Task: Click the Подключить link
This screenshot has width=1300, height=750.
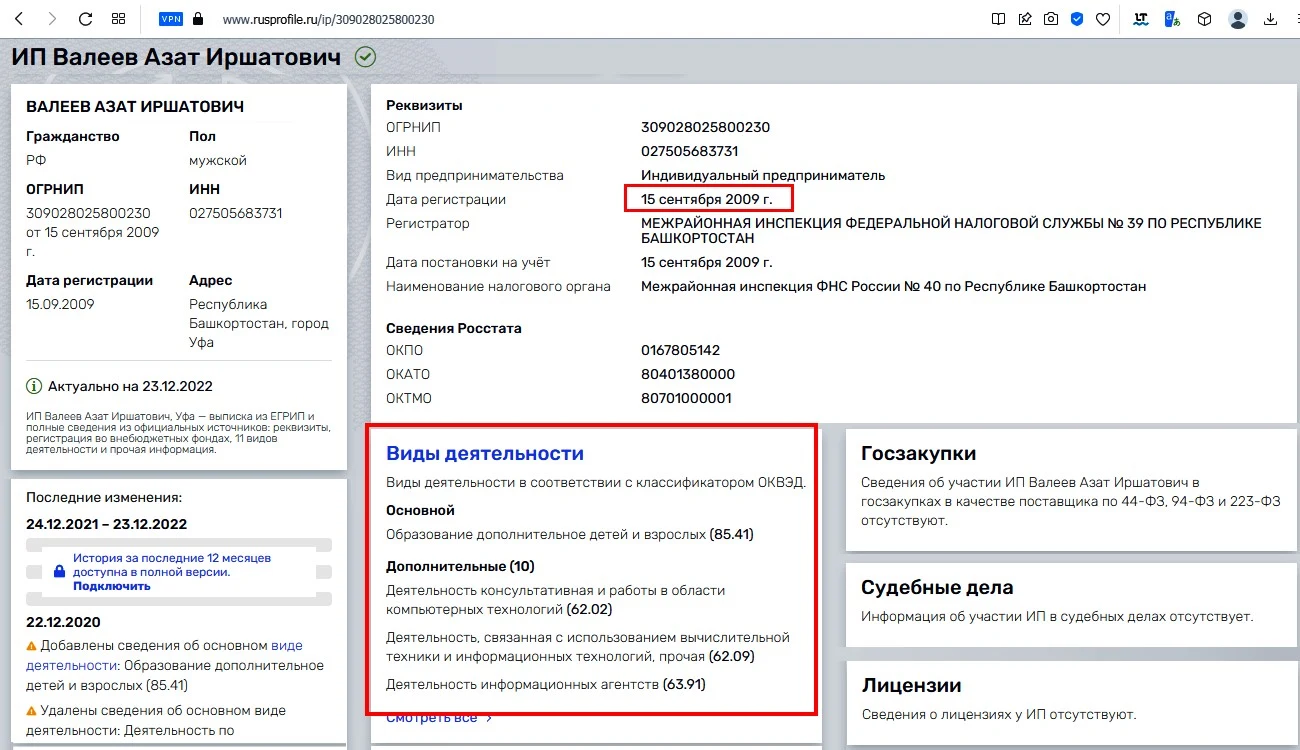Action: 112,585
